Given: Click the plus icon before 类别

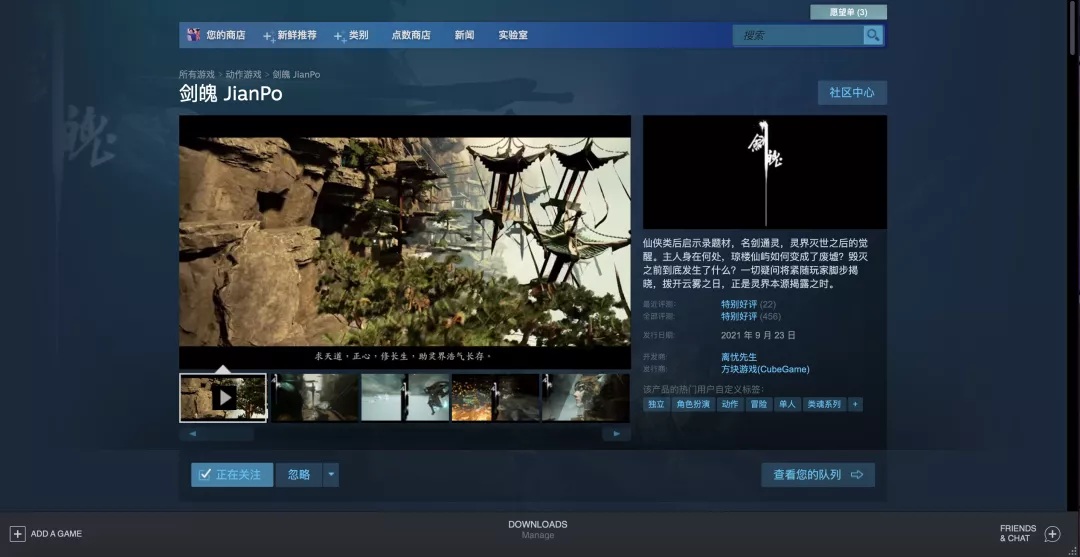Looking at the screenshot, I should [x=339, y=36].
